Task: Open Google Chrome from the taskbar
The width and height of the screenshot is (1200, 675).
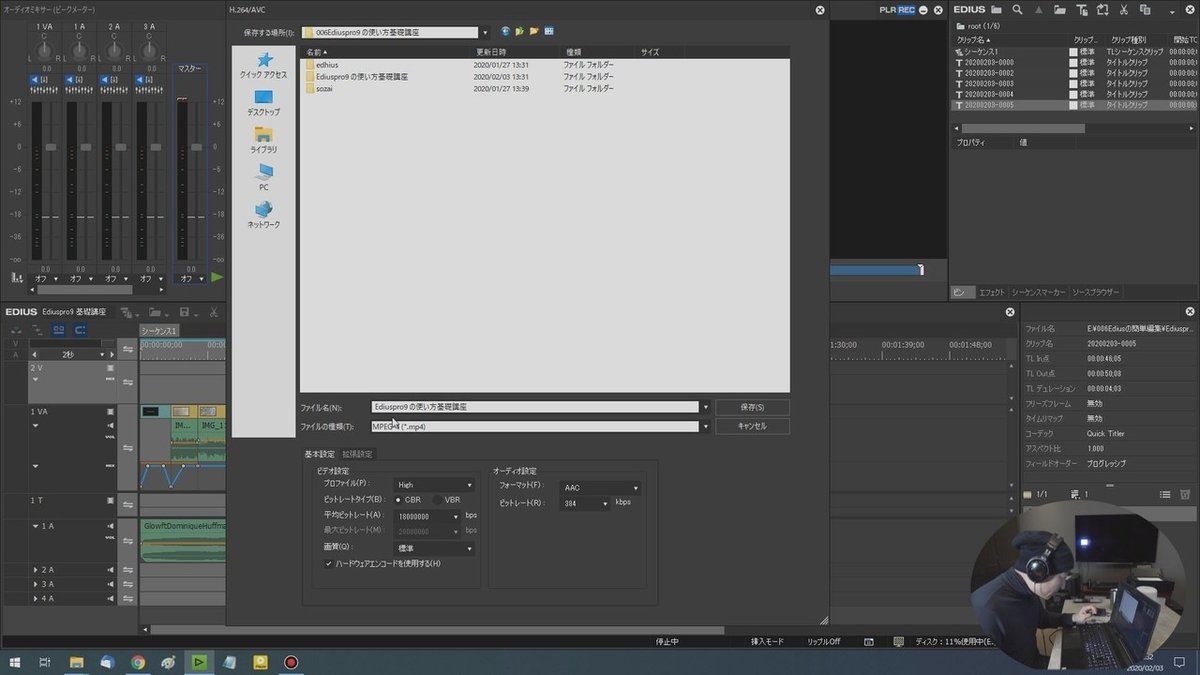Action: pyautogui.click(x=138, y=662)
